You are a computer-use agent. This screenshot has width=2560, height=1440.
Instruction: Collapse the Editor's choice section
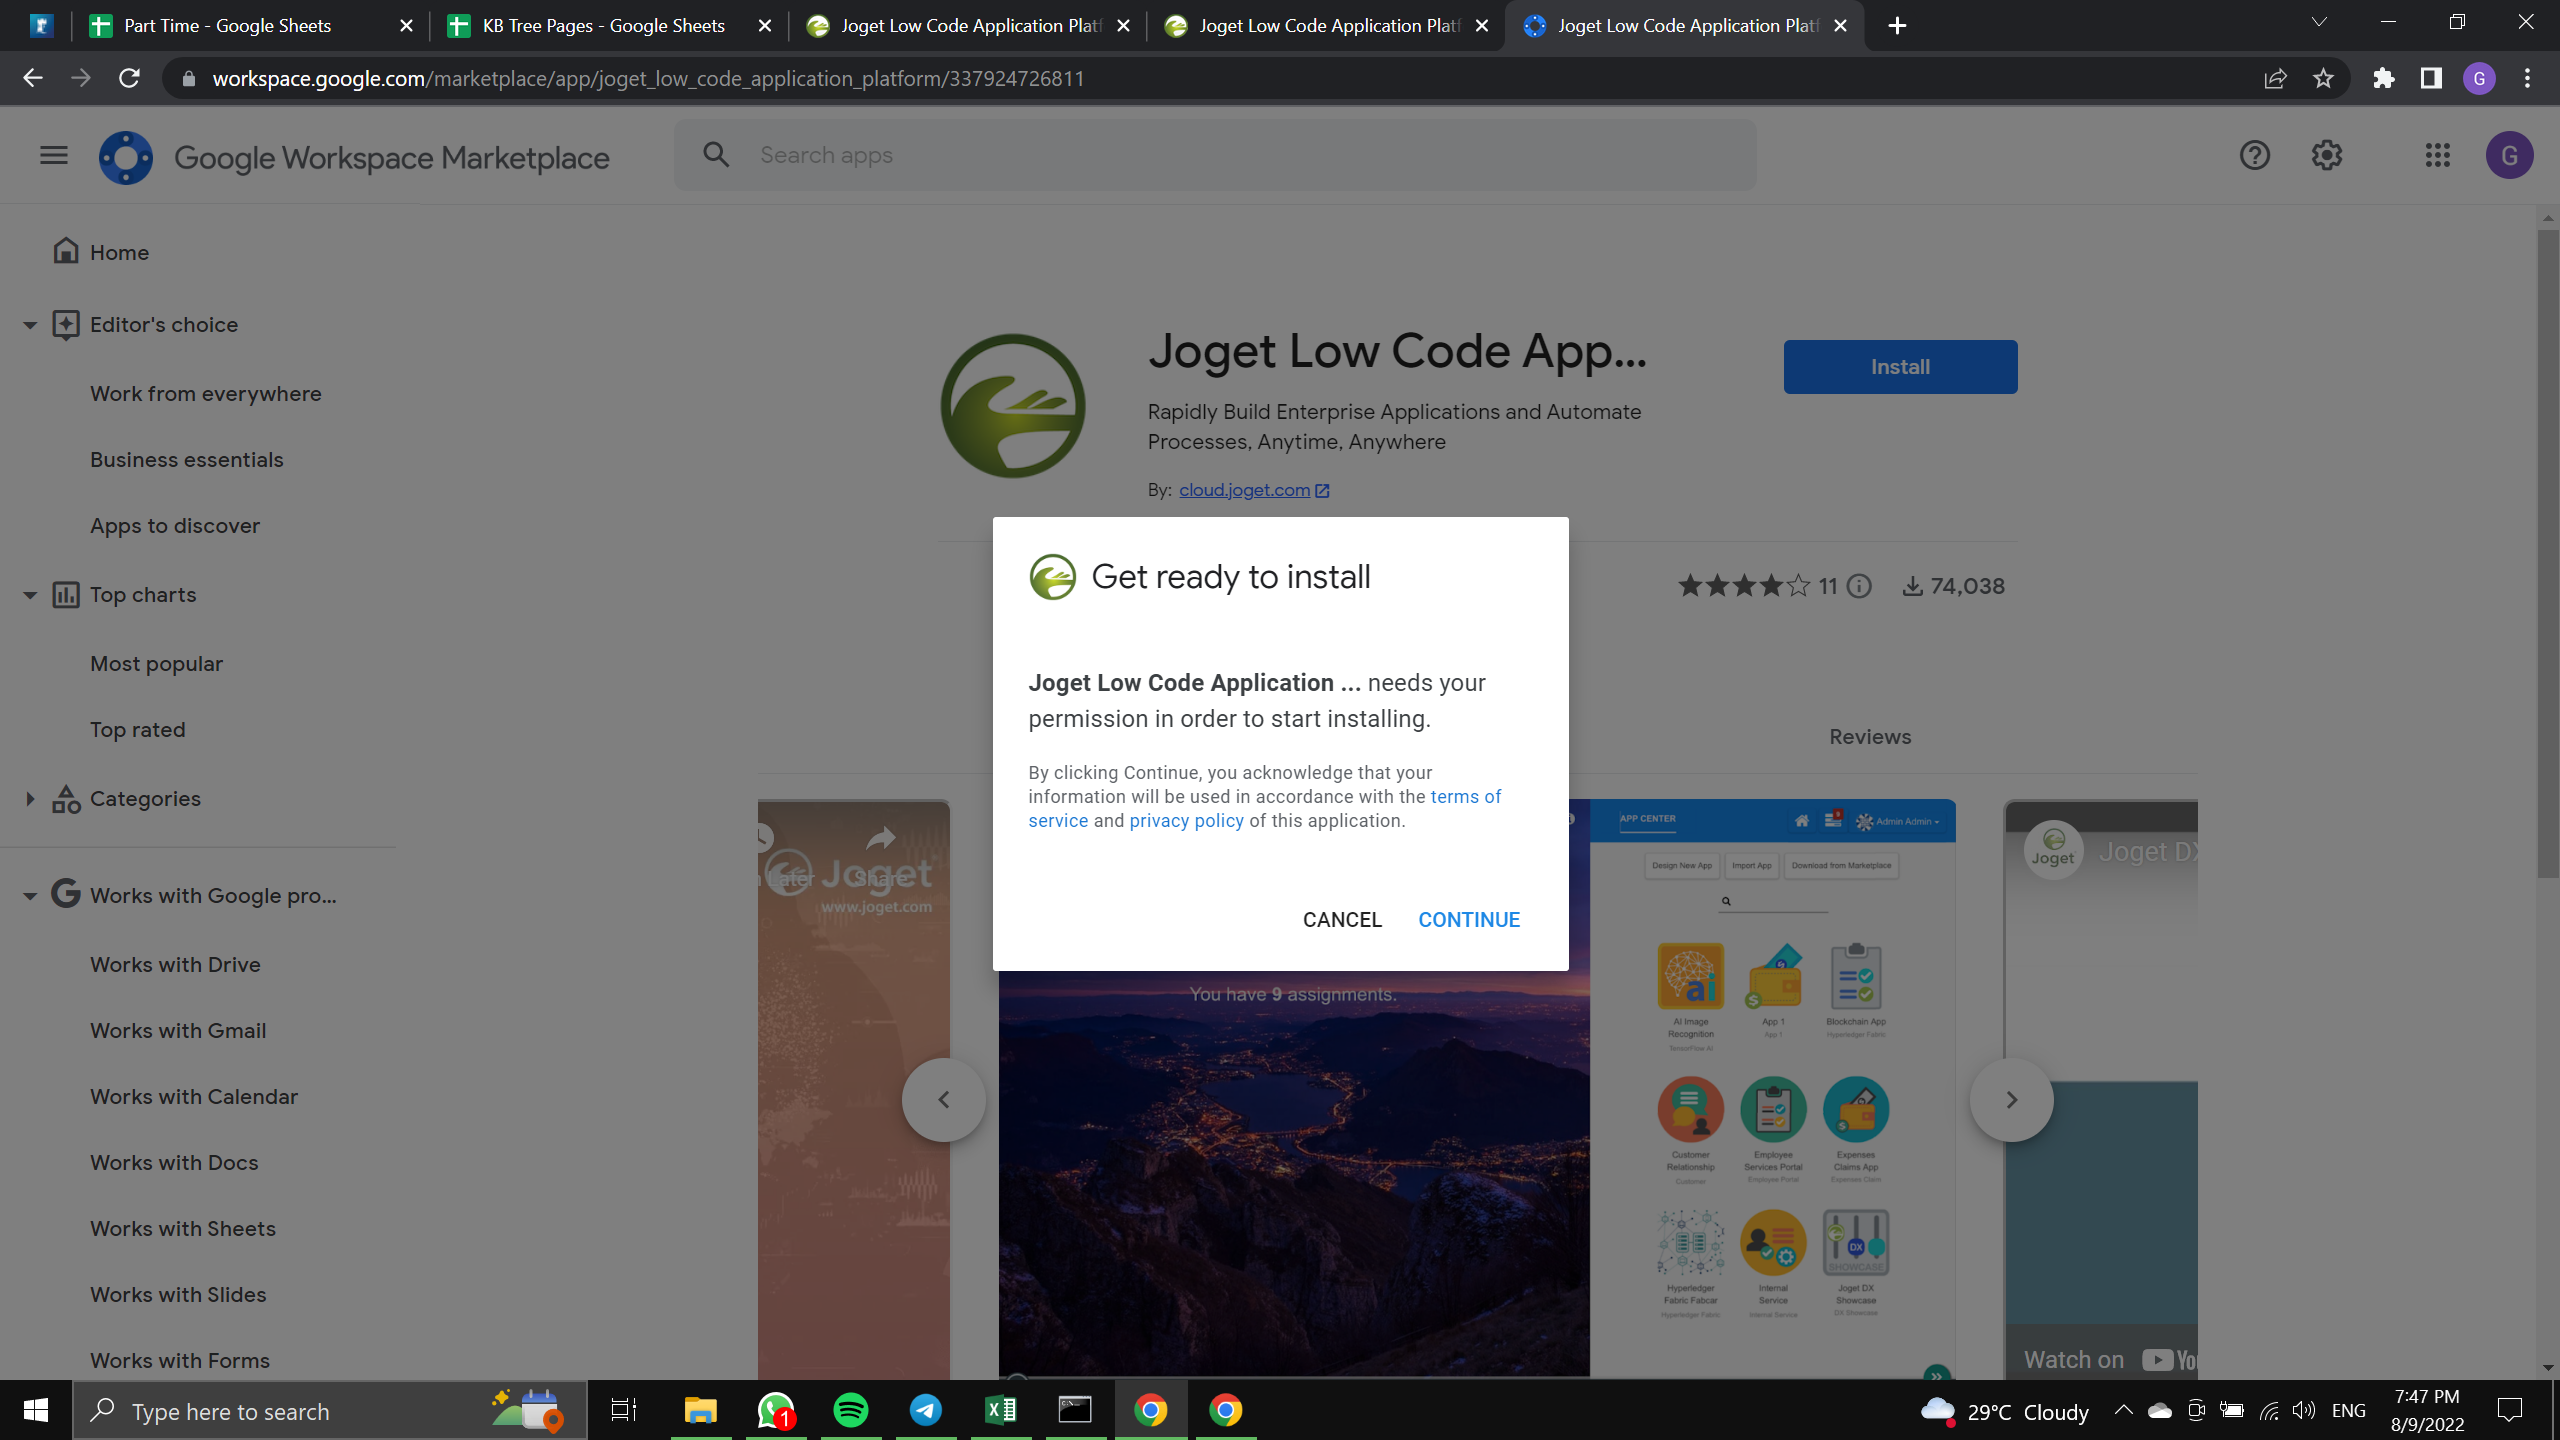[30, 325]
